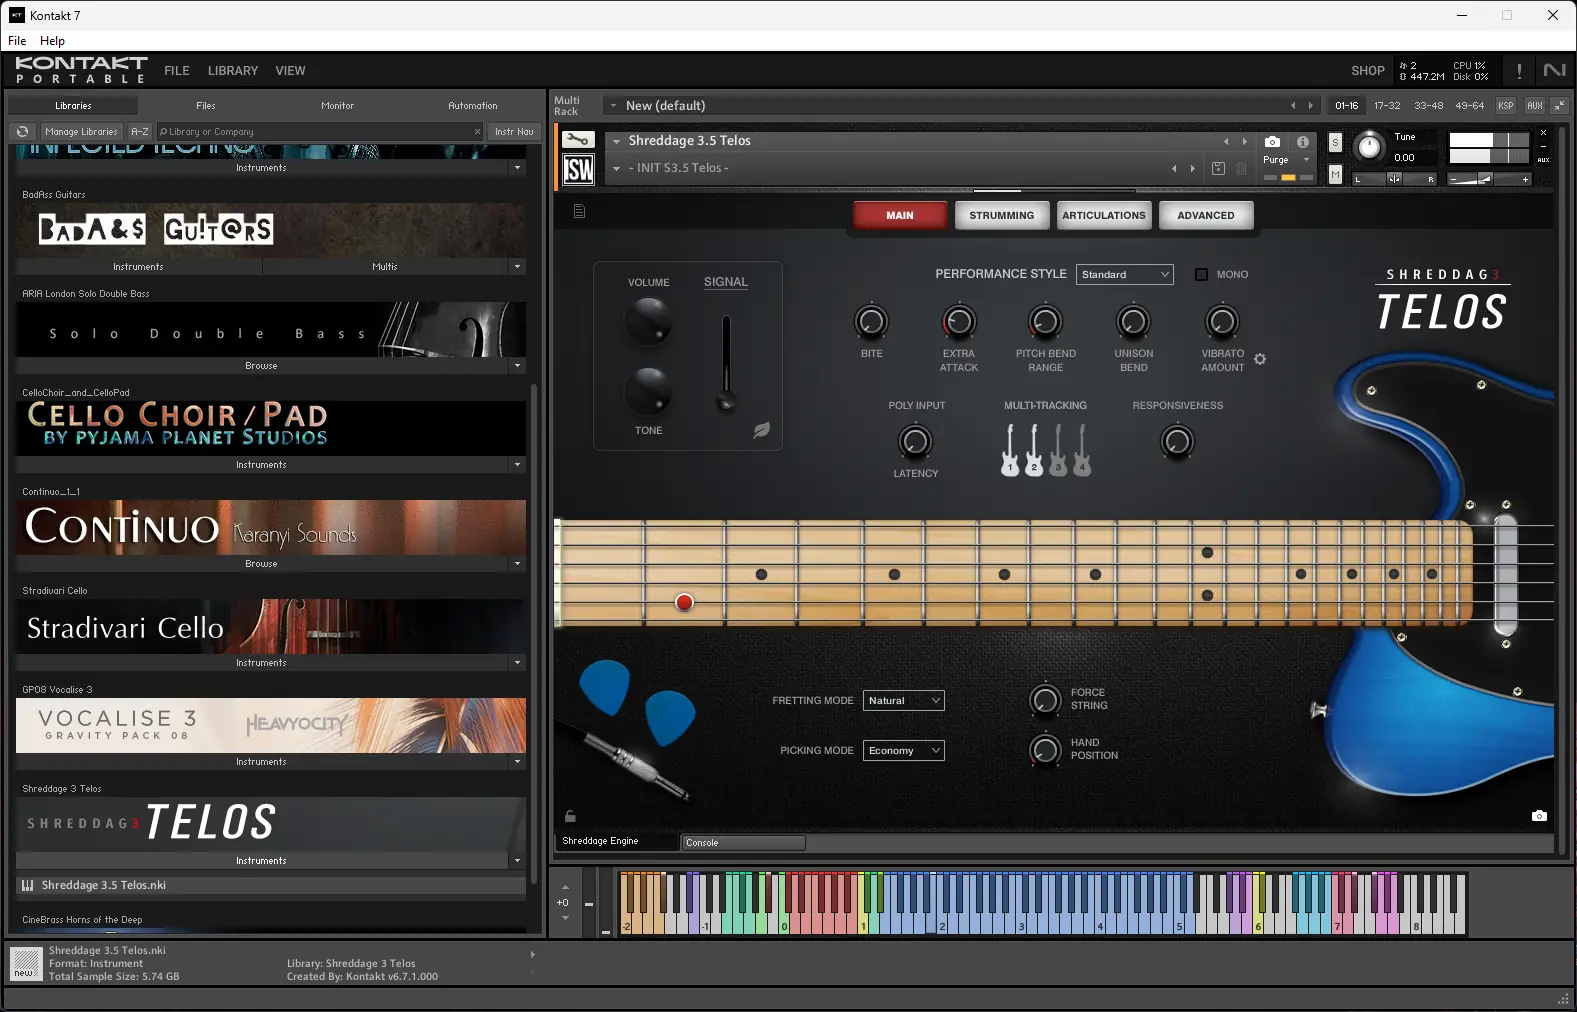Toggle Instr Nav pane
This screenshot has height=1012, width=1577.
514,131
